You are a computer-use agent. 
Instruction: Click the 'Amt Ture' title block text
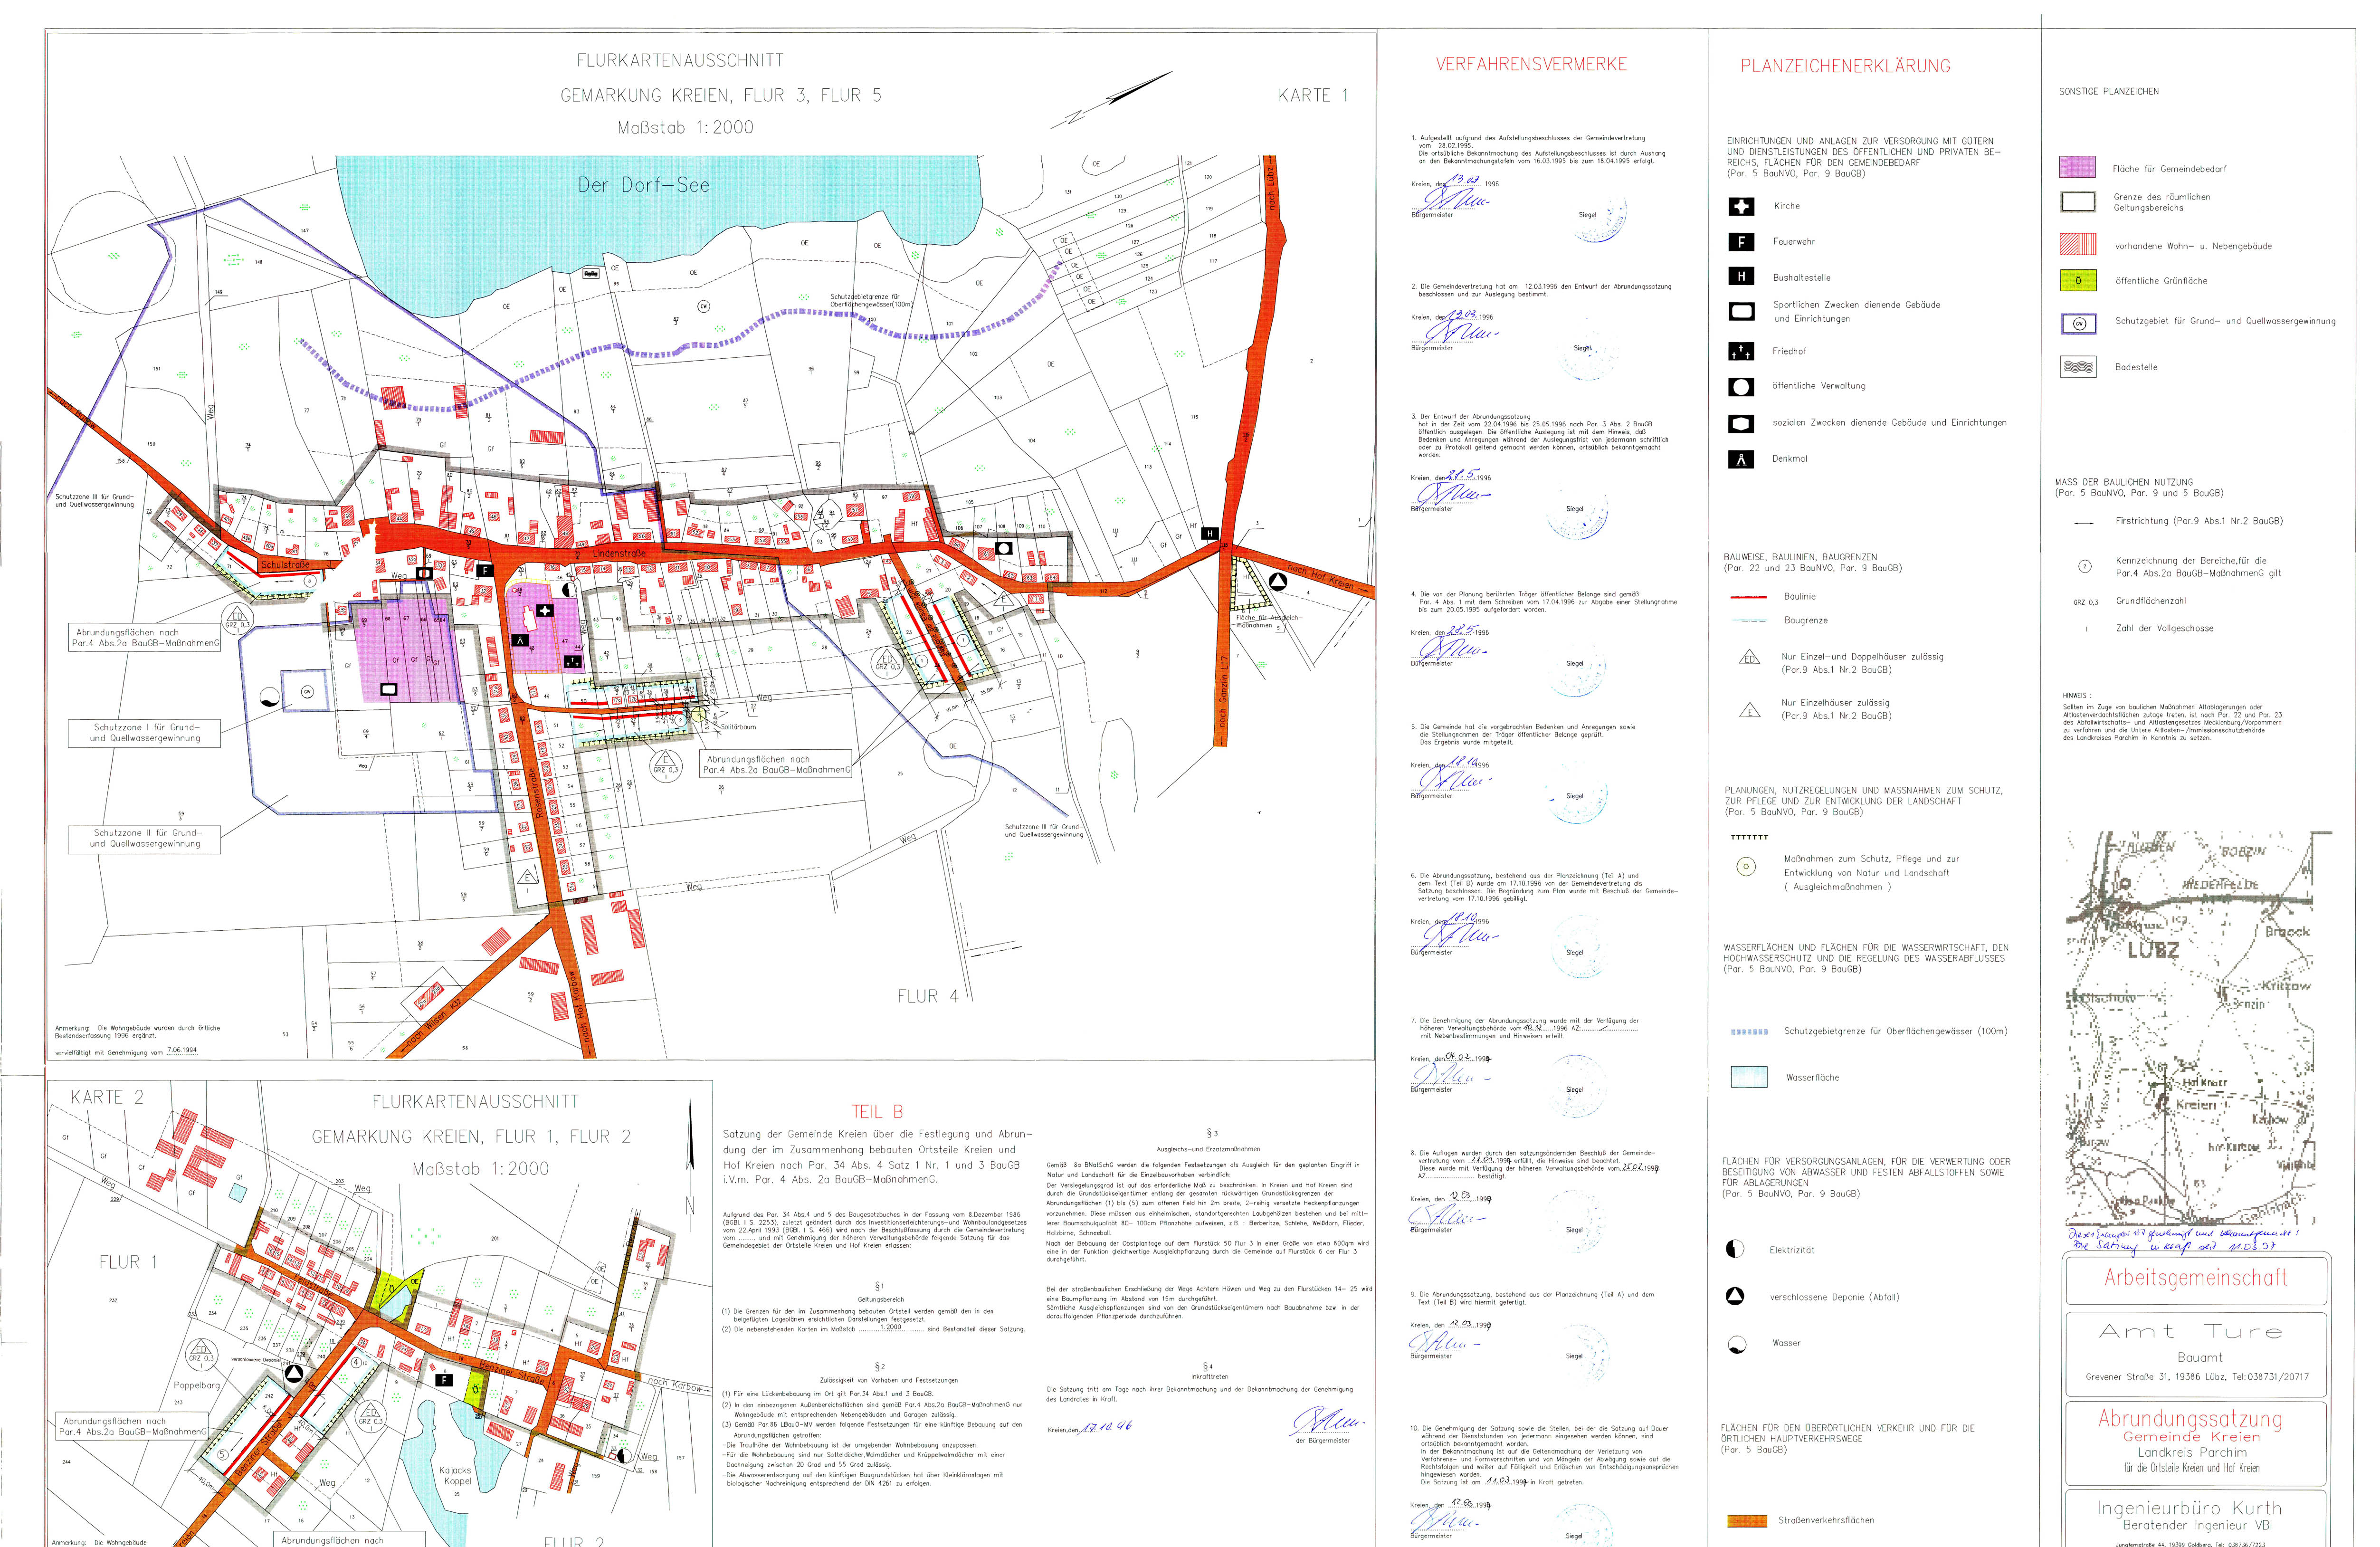pos(2190,1332)
